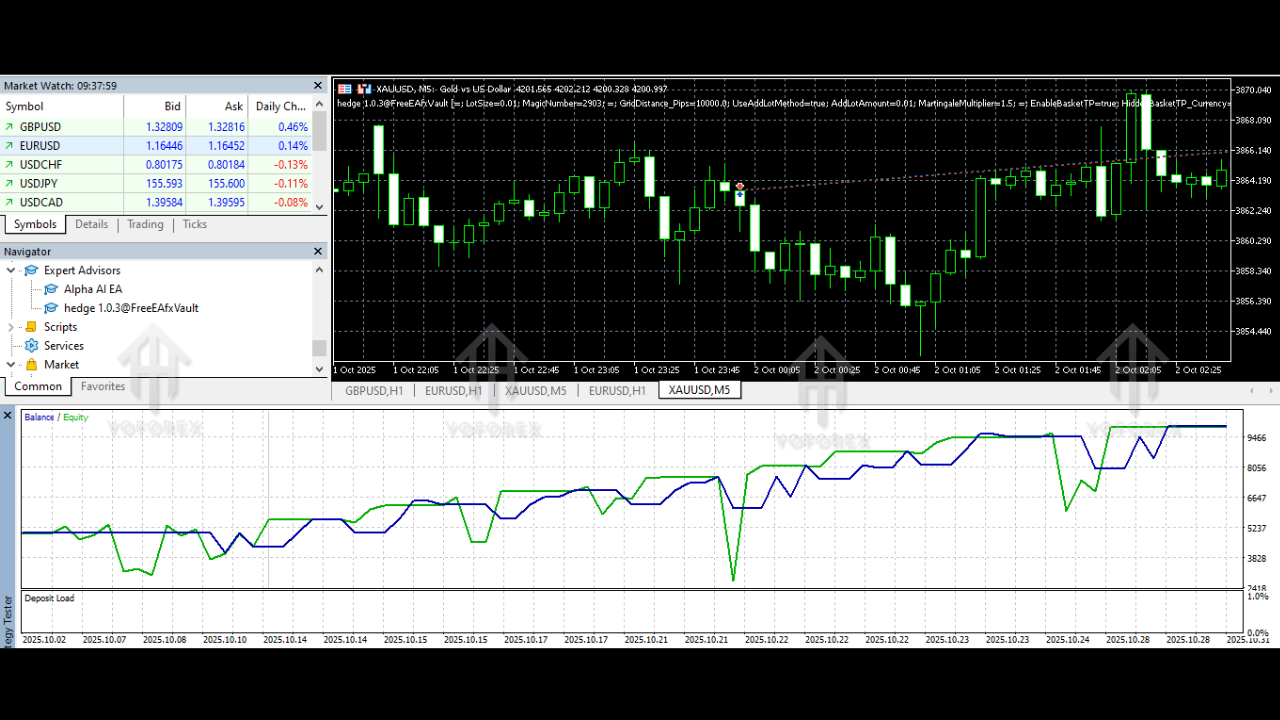
Task: Click the attached EA icon on the candlestick chart
Action: click(x=739, y=187)
